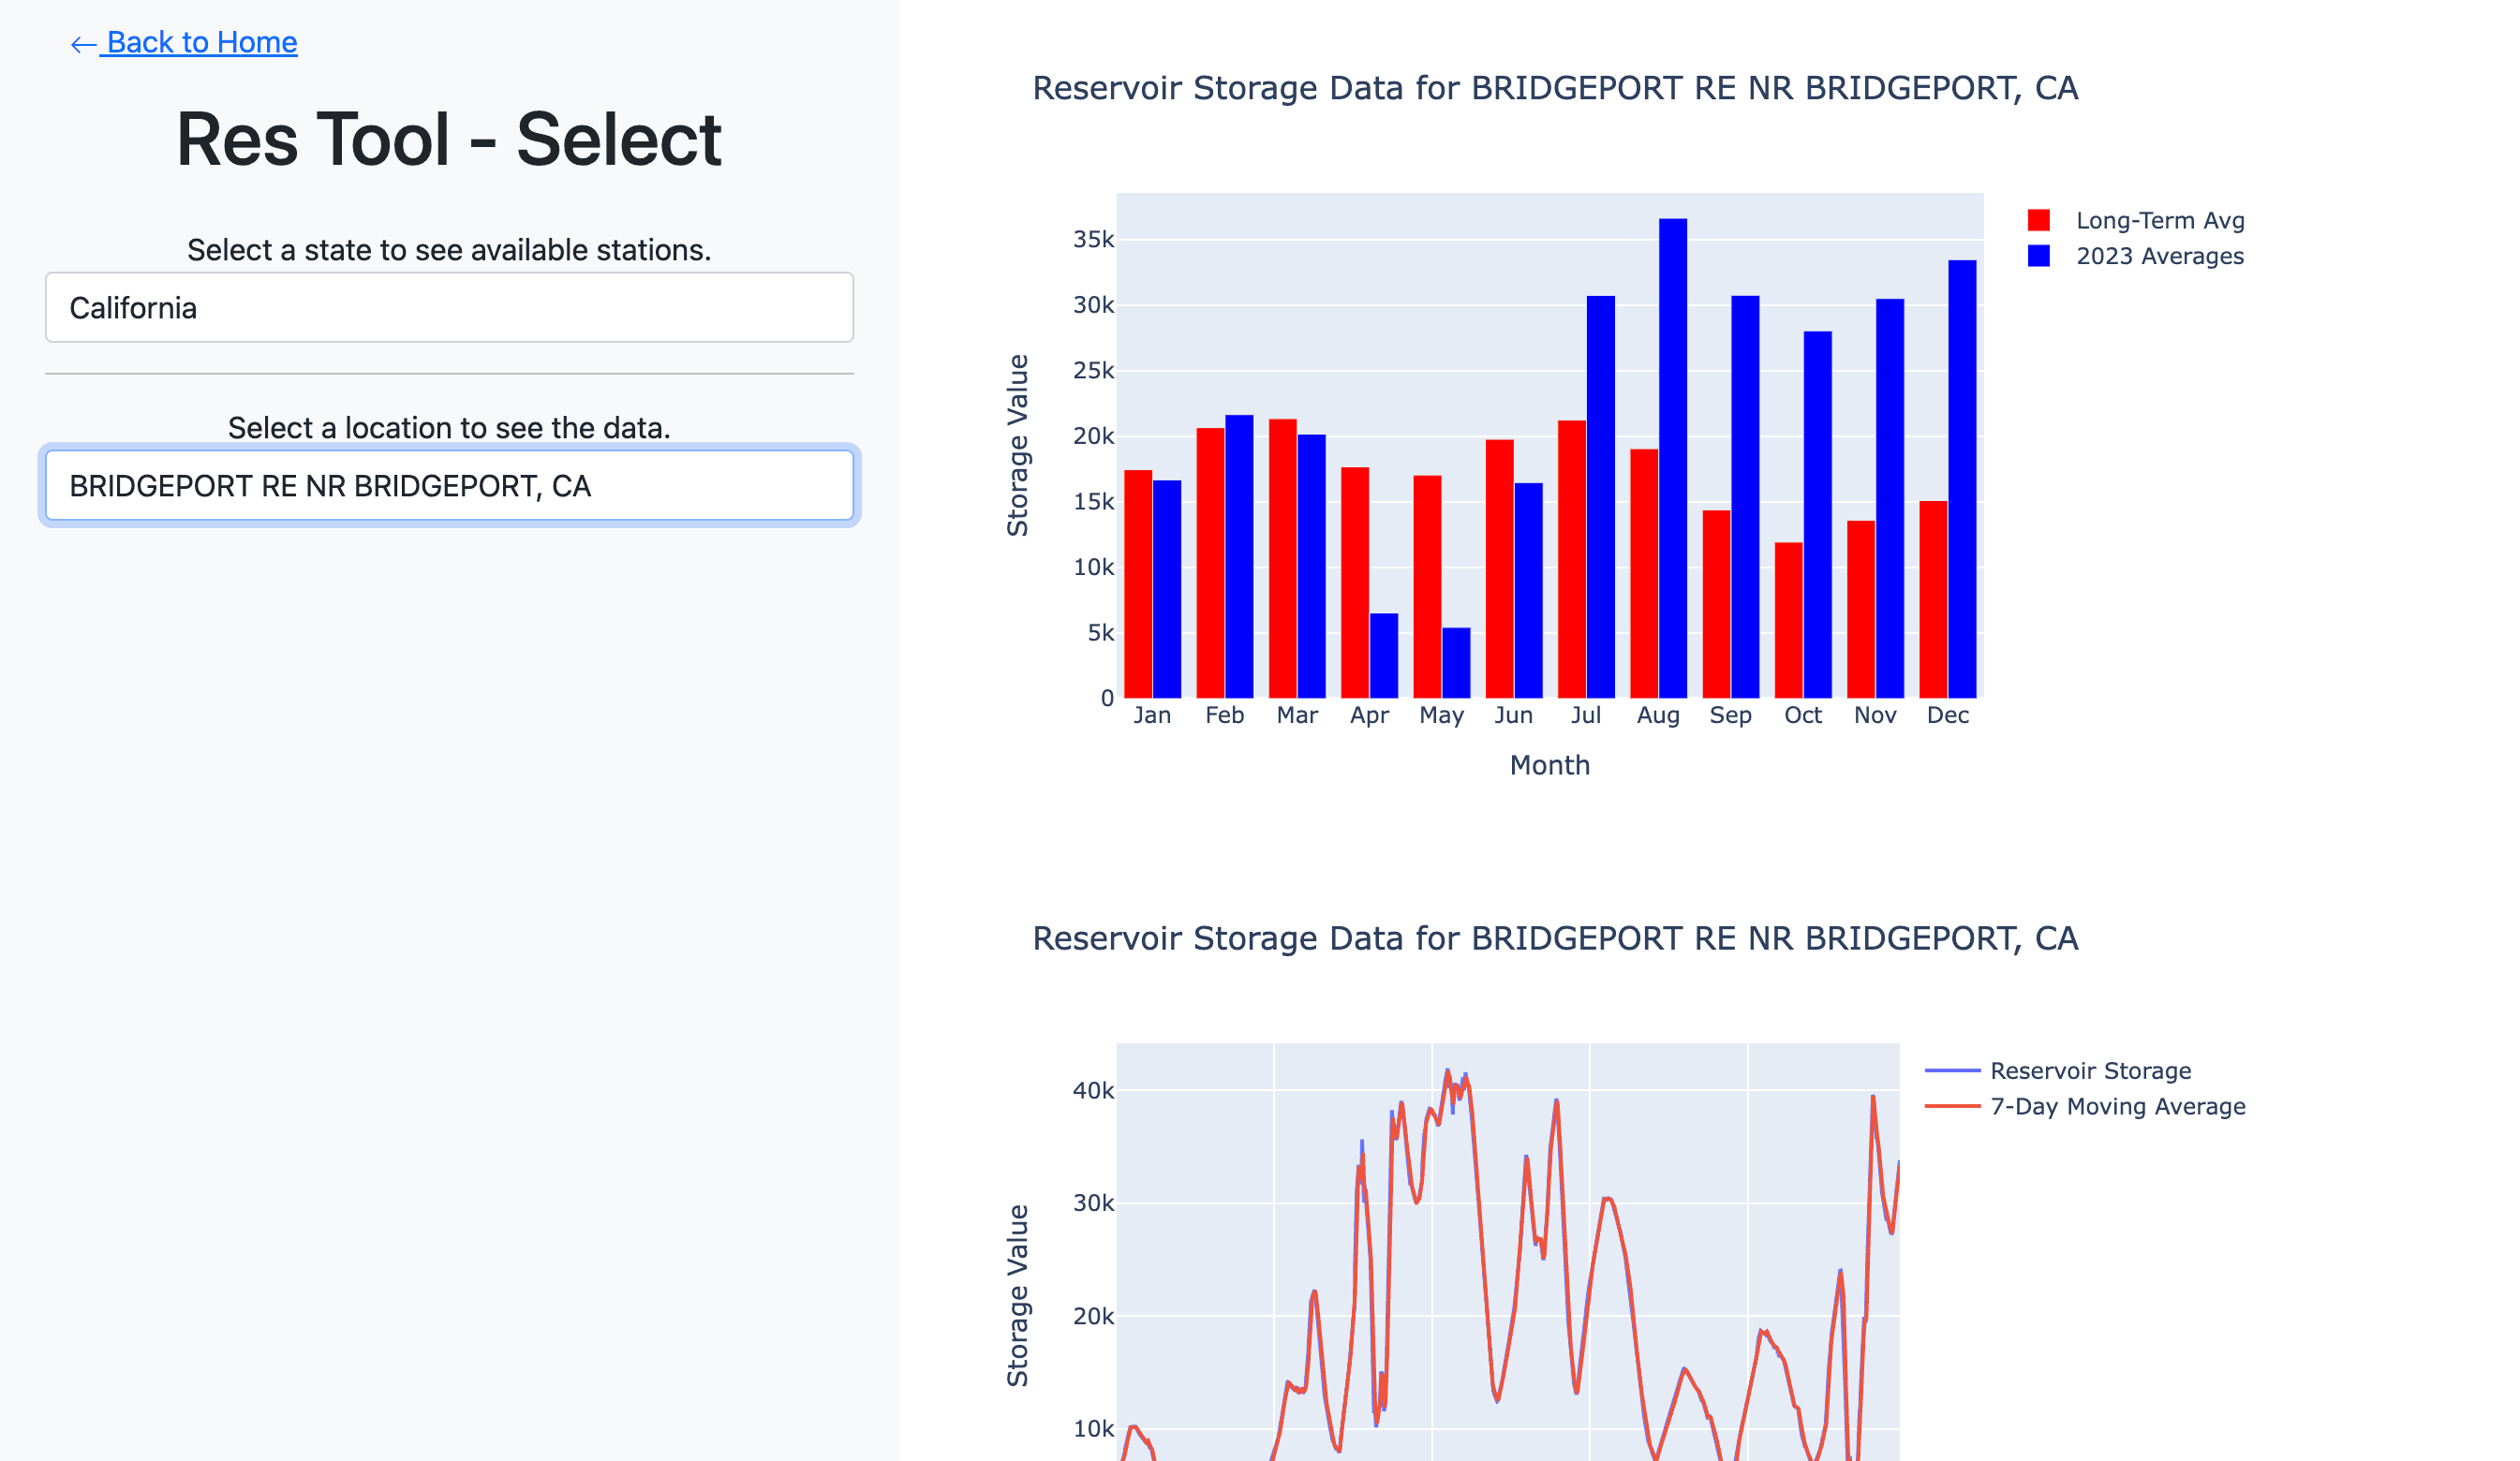Click the Jan x-axis label

tap(1152, 715)
